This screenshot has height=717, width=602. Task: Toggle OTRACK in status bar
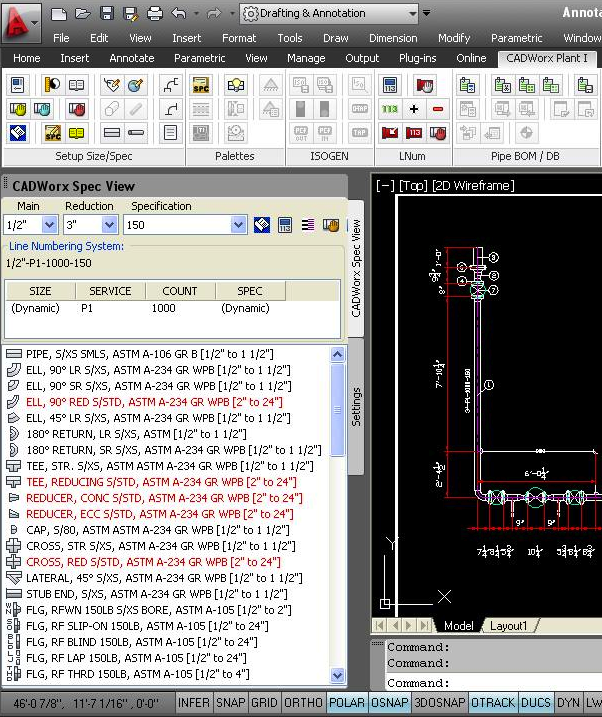pos(493,702)
